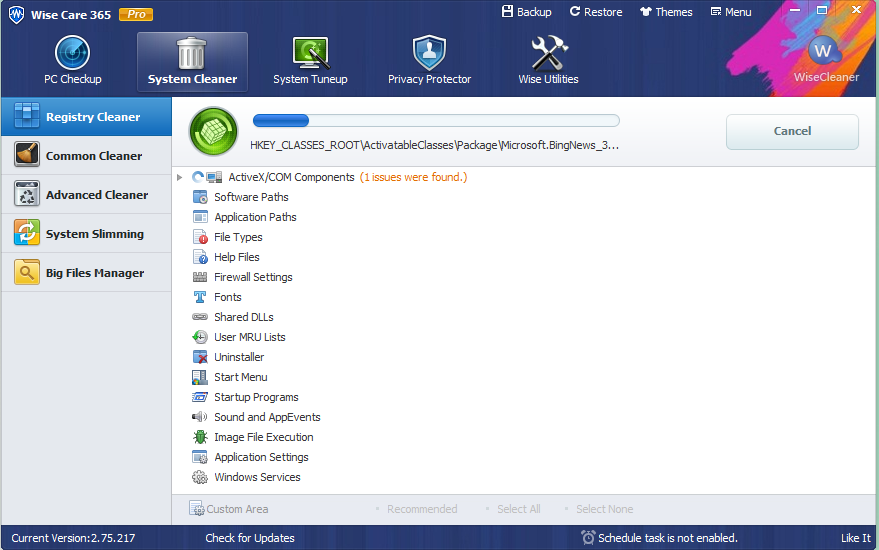Click the Check for Updates link
Viewport: 879px width, 550px height.
250,538
